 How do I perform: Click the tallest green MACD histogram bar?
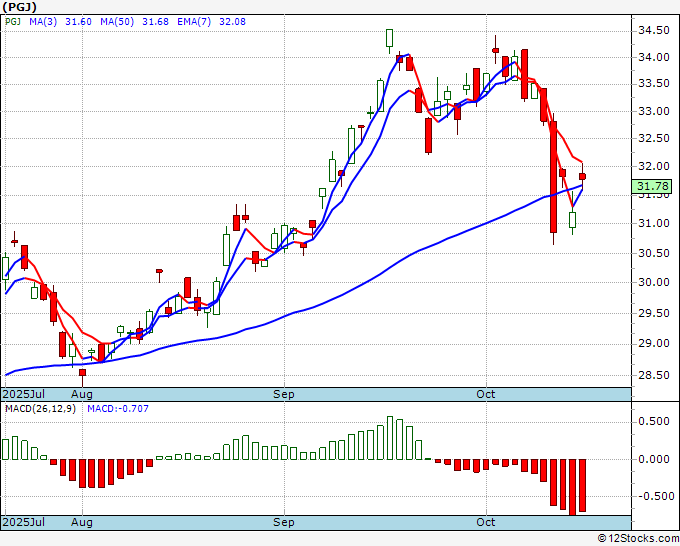pos(390,438)
